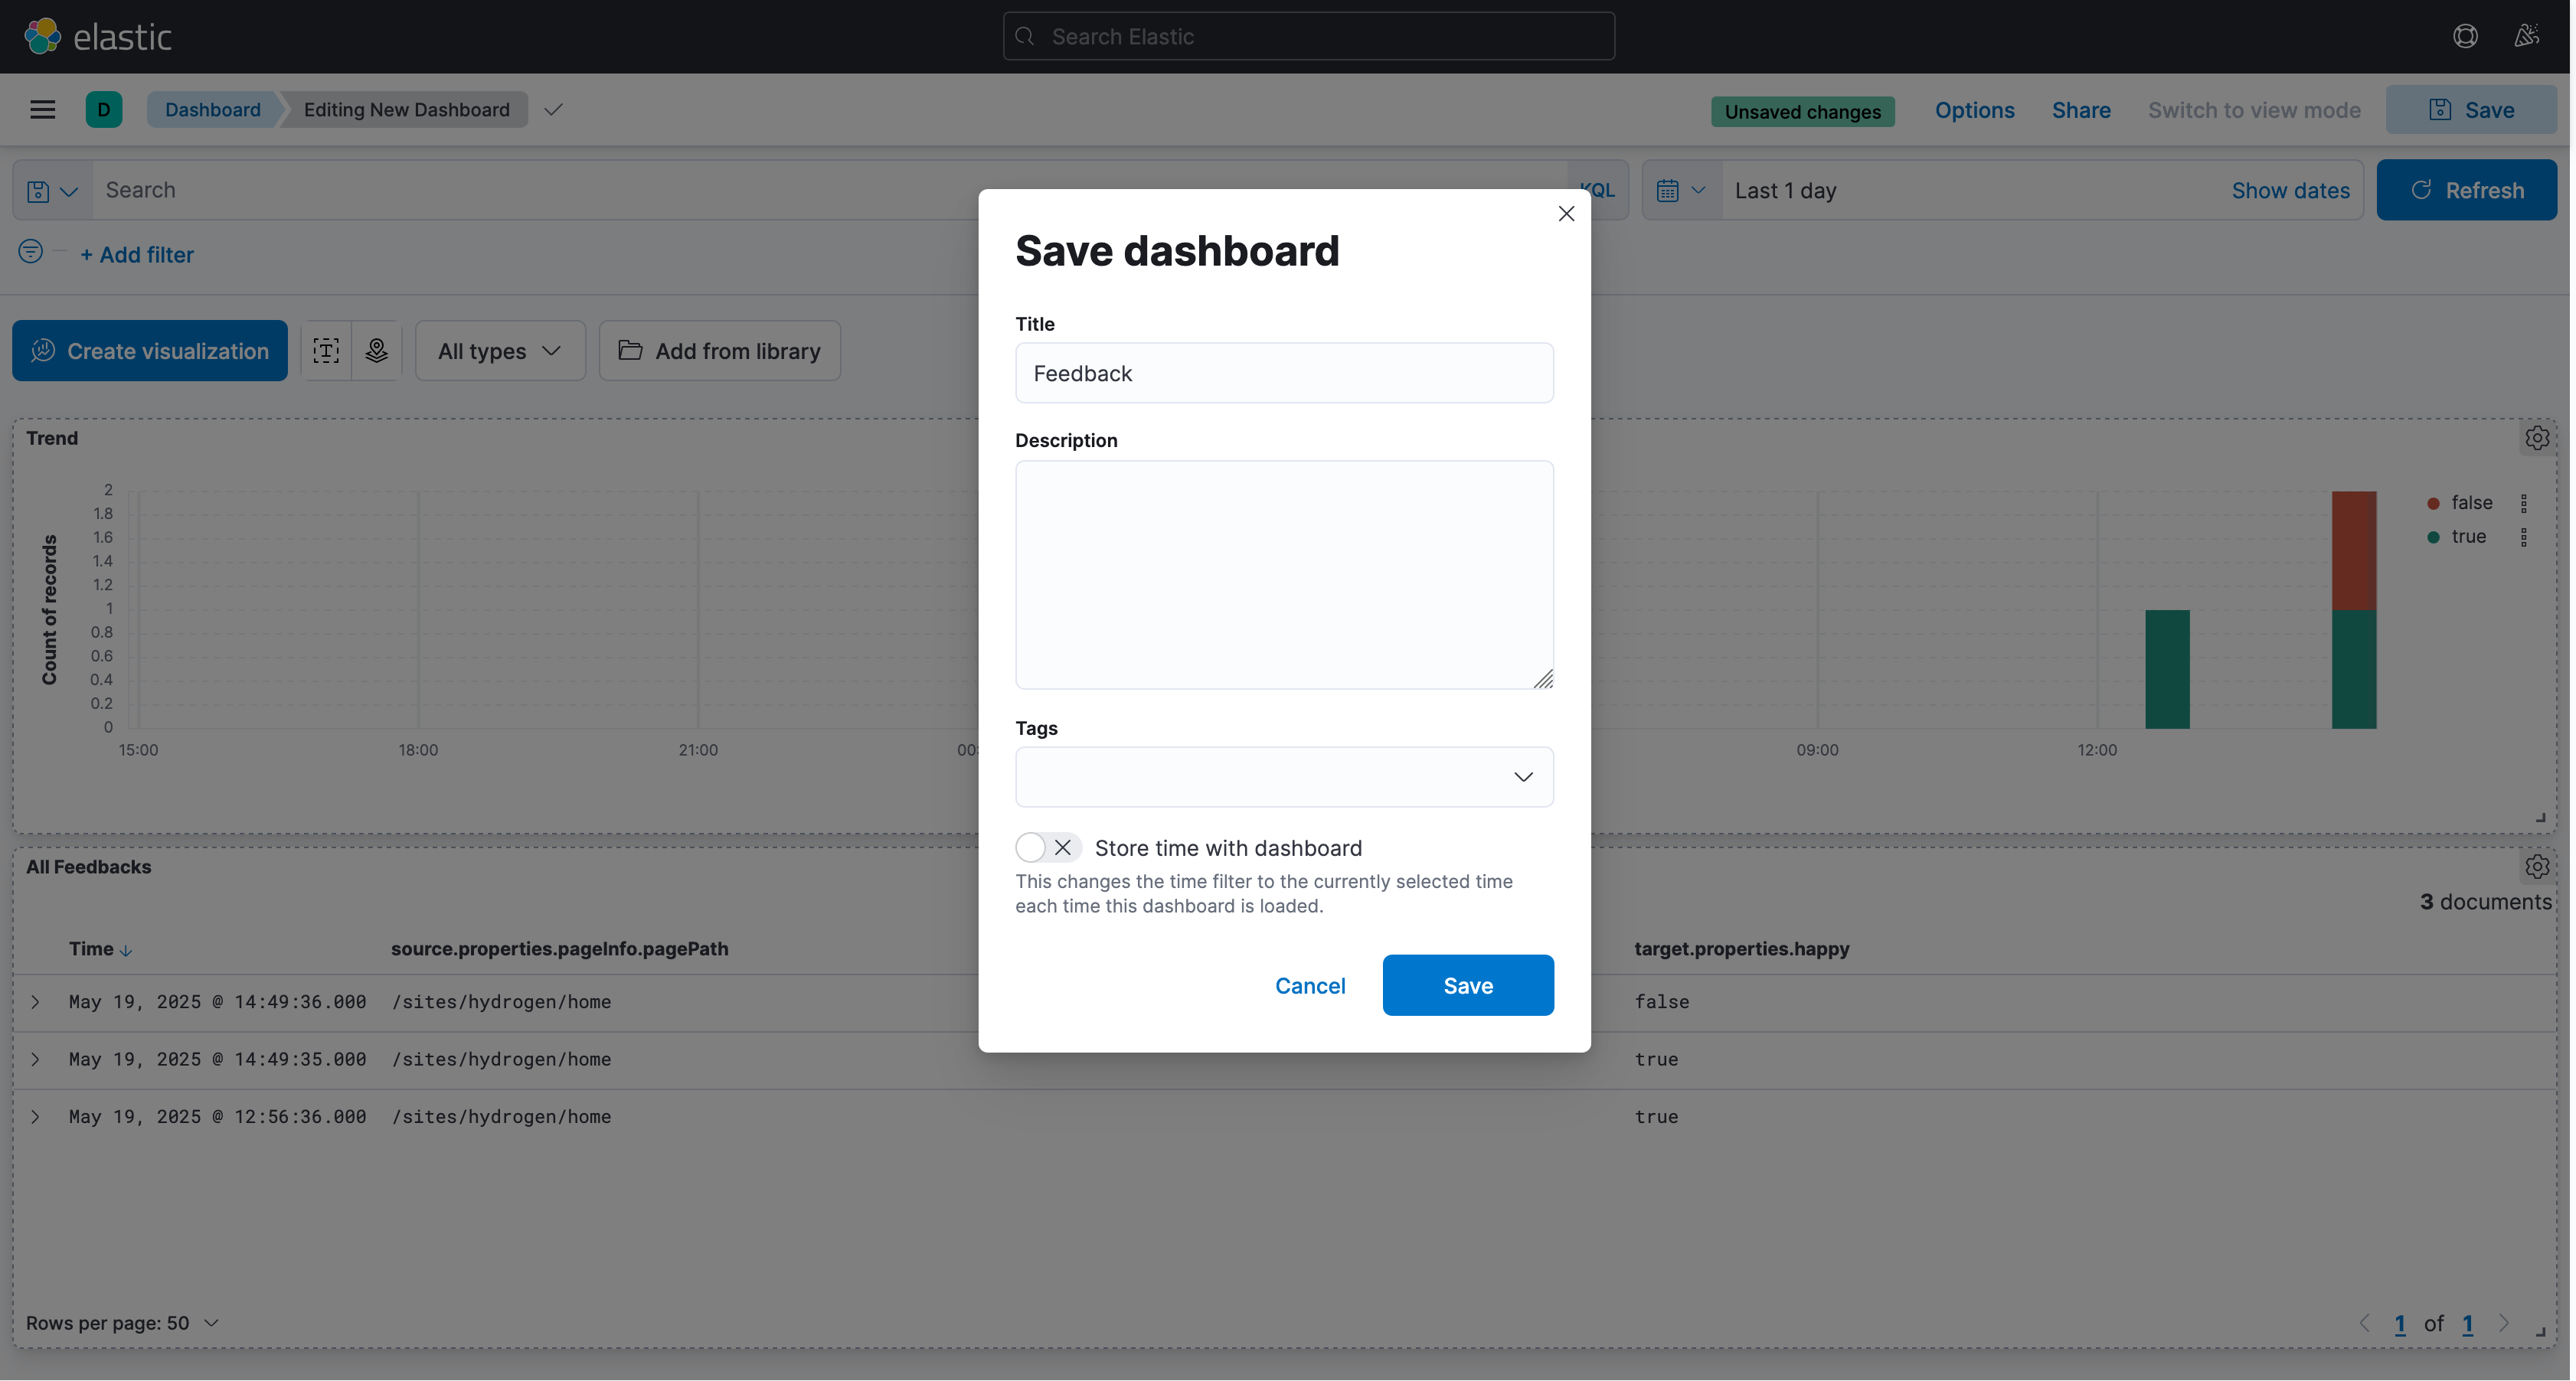The width and height of the screenshot is (2576, 1381).
Task: Open the All types dropdown
Action: 500,351
